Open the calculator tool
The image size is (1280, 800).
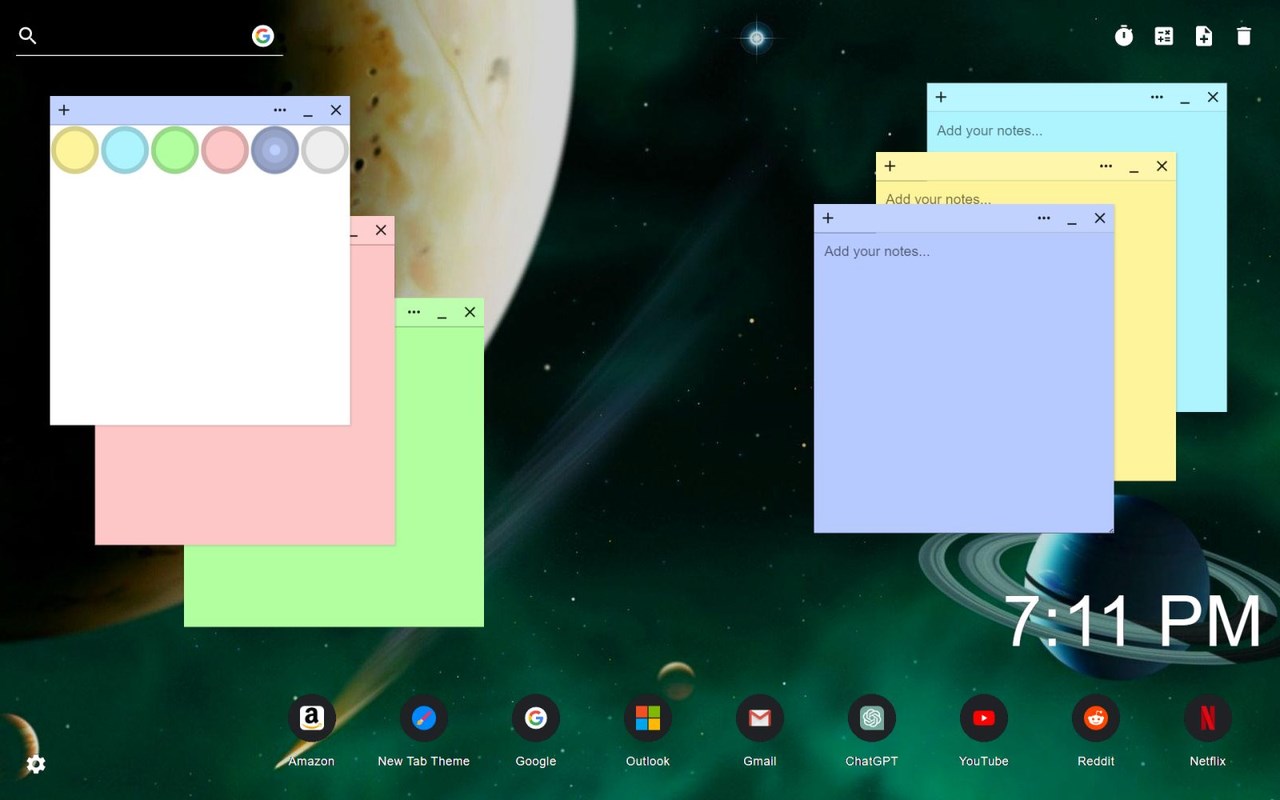coord(1164,36)
